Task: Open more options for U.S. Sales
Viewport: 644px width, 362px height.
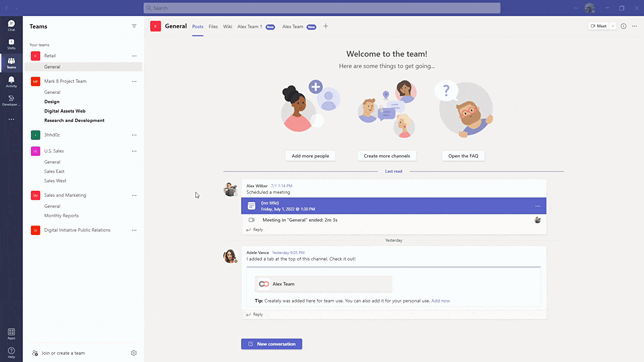Action: (134, 151)
